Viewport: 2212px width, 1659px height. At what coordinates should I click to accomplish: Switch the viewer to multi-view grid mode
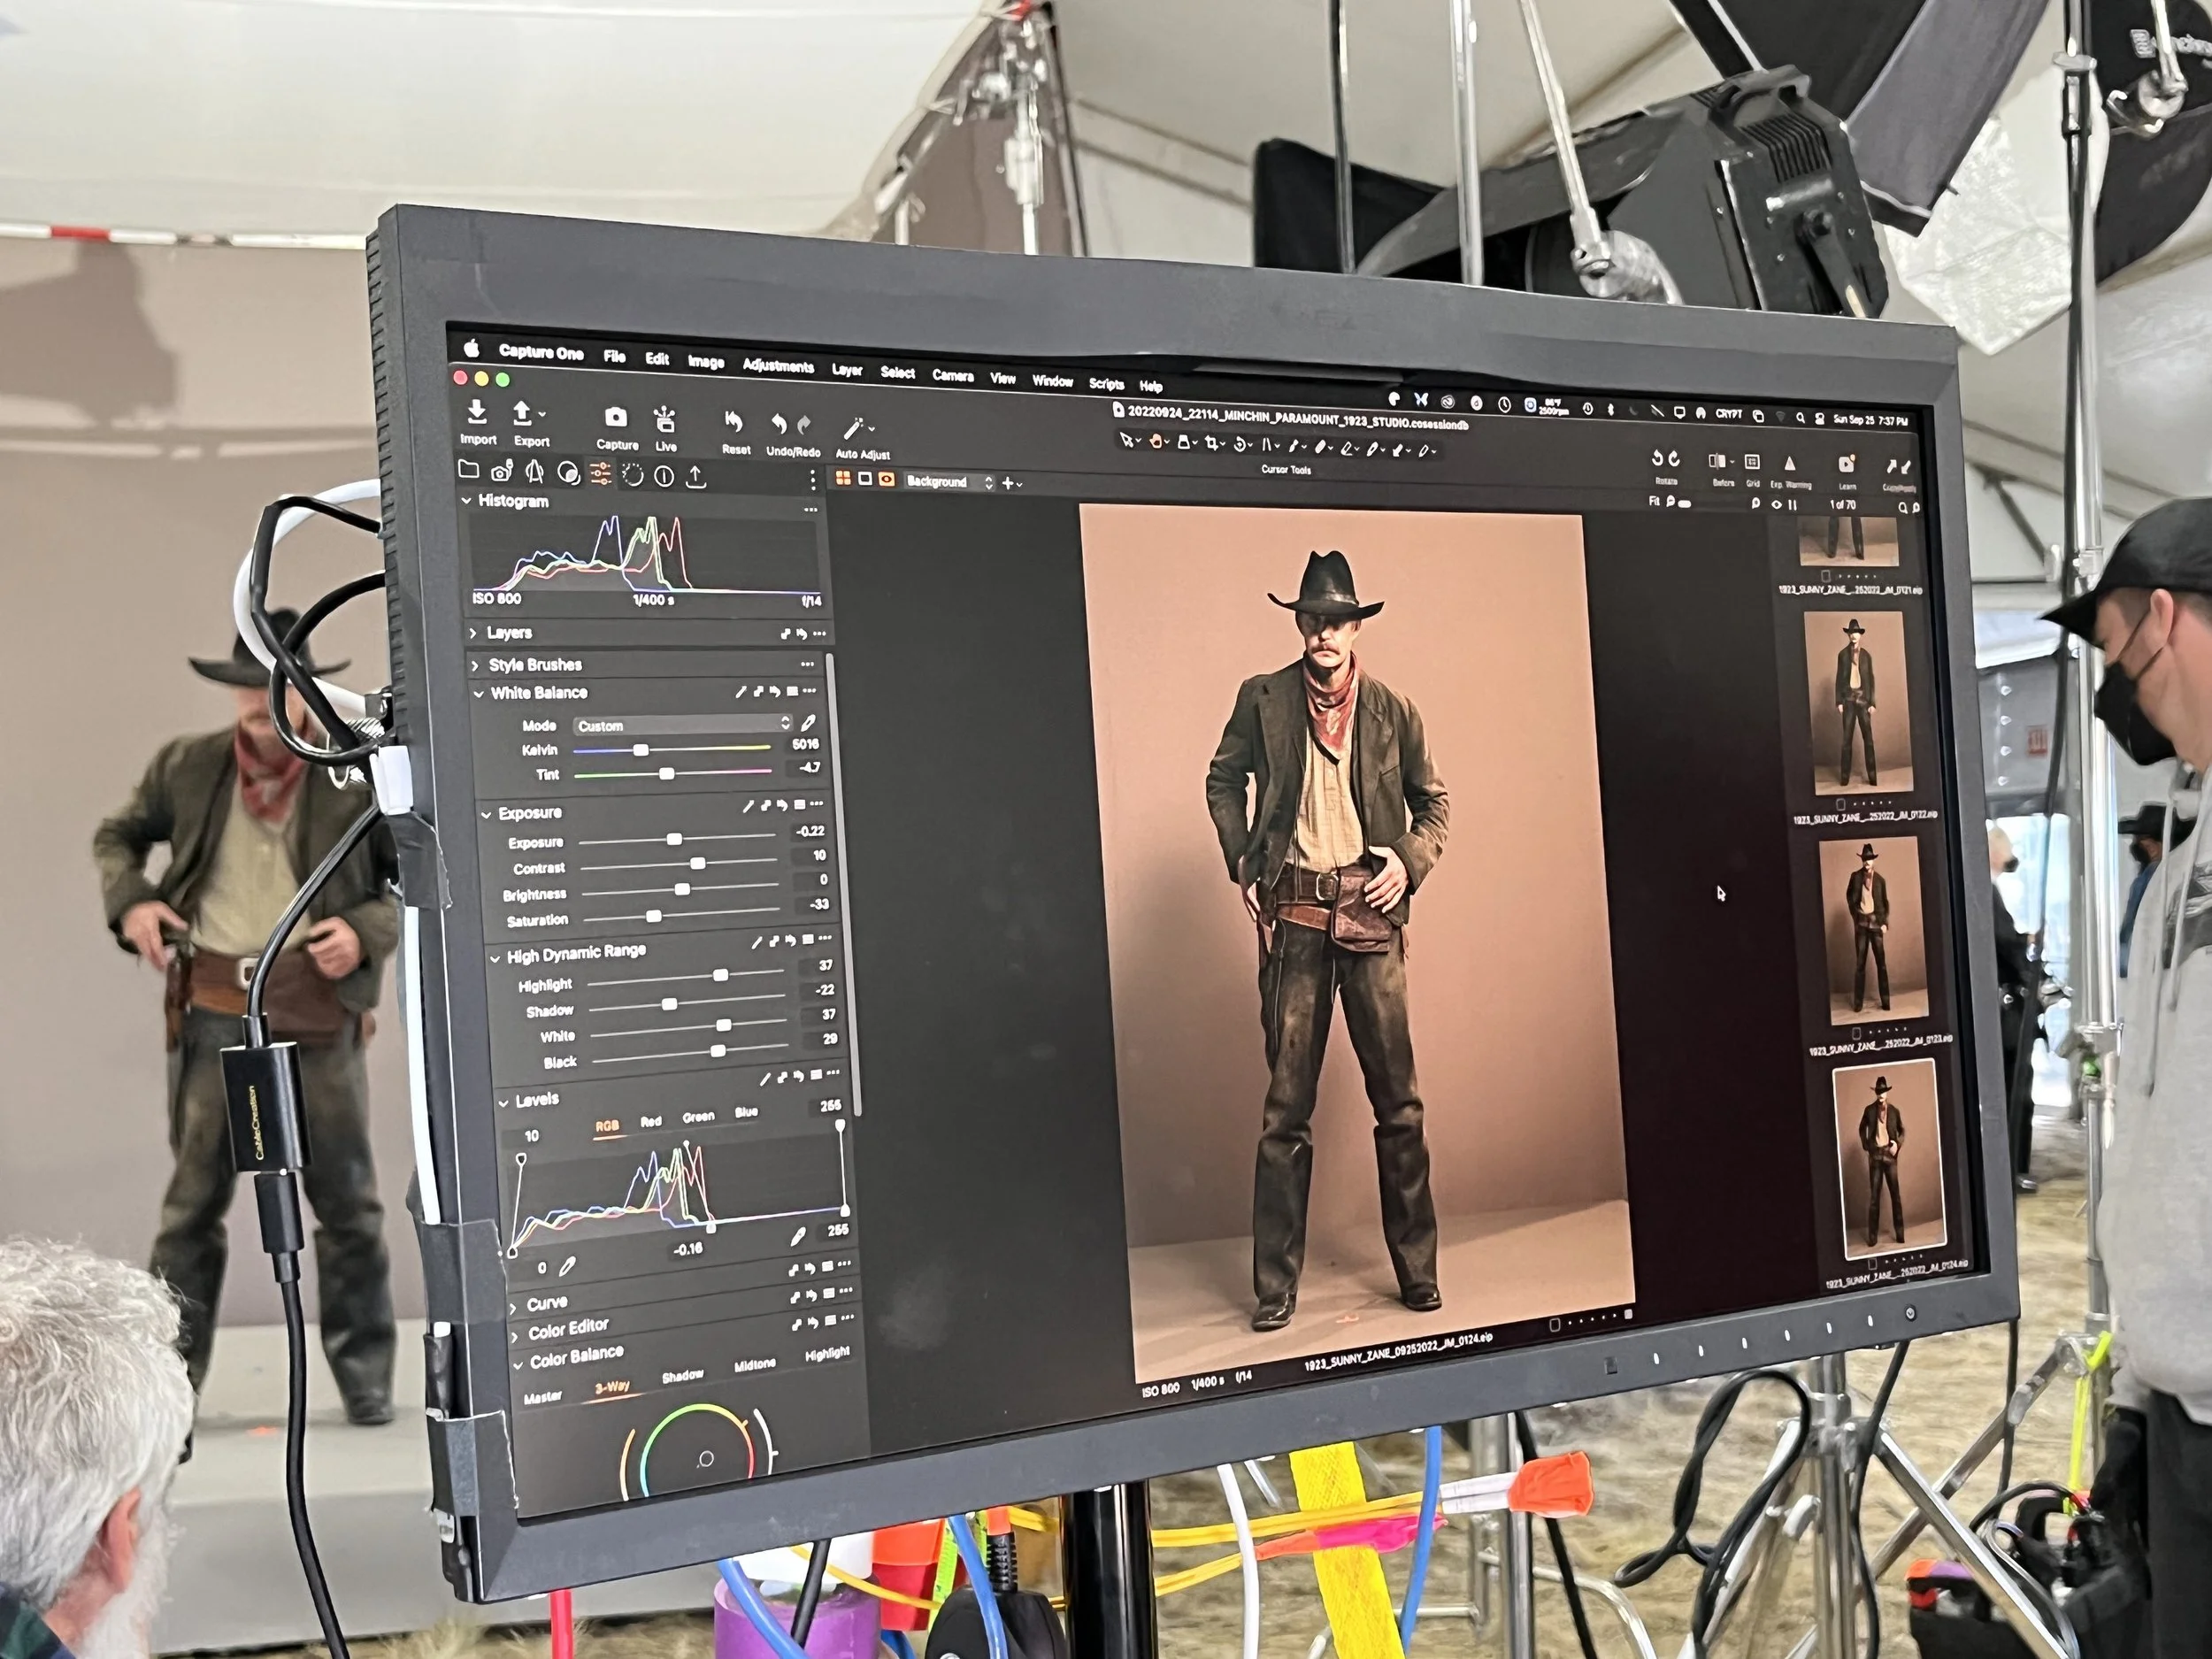pos(843,478)
